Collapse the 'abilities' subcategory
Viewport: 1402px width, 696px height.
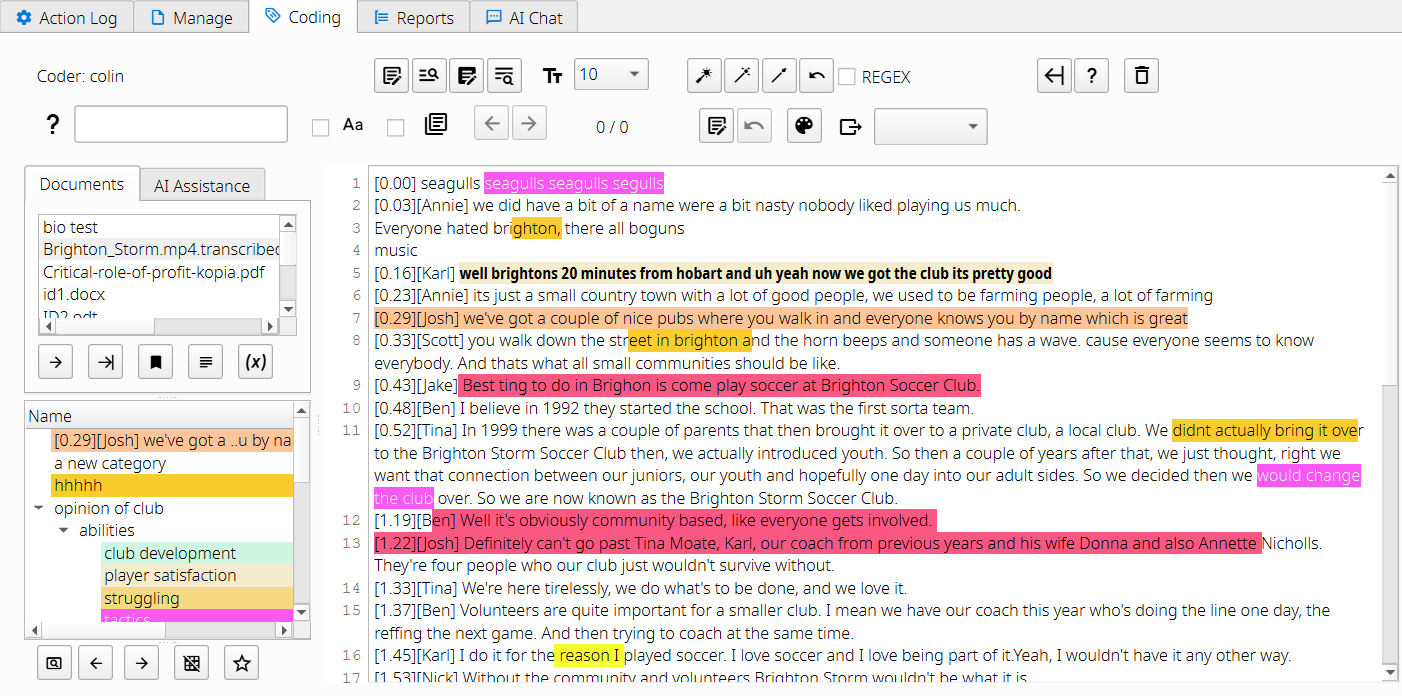(64, 531)
